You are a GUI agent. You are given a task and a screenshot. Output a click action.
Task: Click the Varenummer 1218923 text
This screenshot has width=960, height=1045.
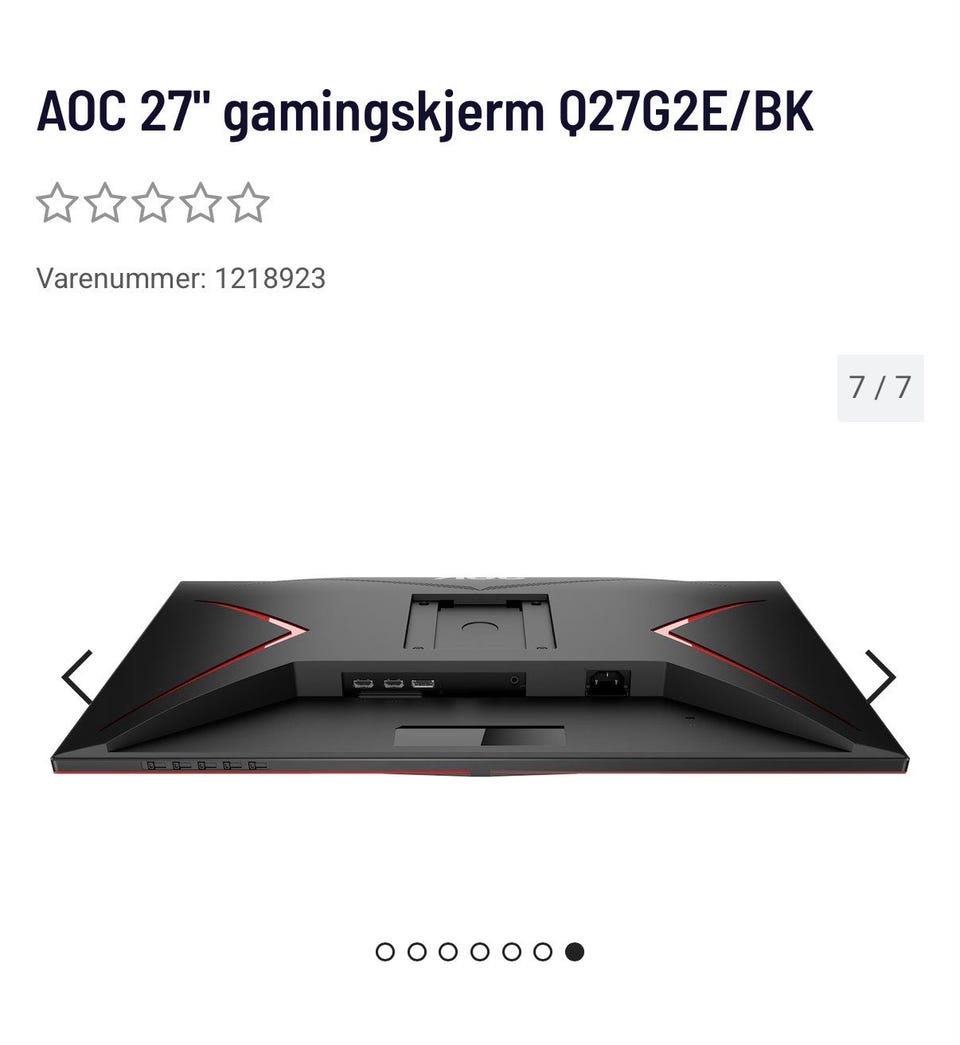(x=181, y=278)
